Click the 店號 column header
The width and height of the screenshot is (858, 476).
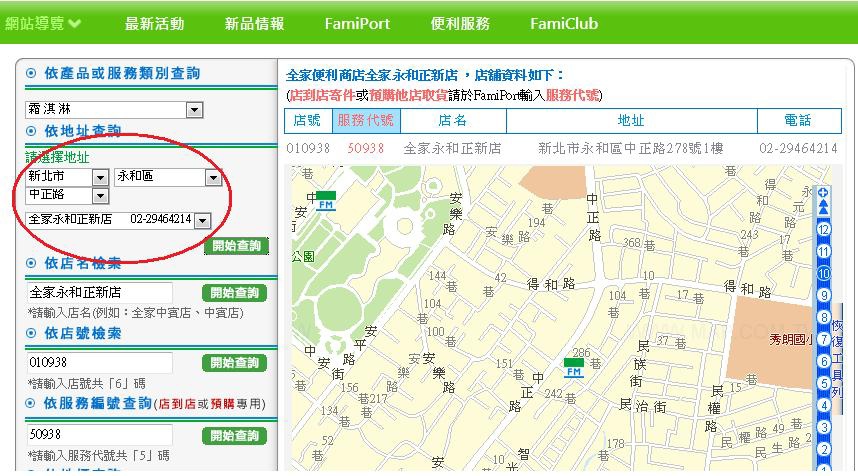click(x=308, y=120)
